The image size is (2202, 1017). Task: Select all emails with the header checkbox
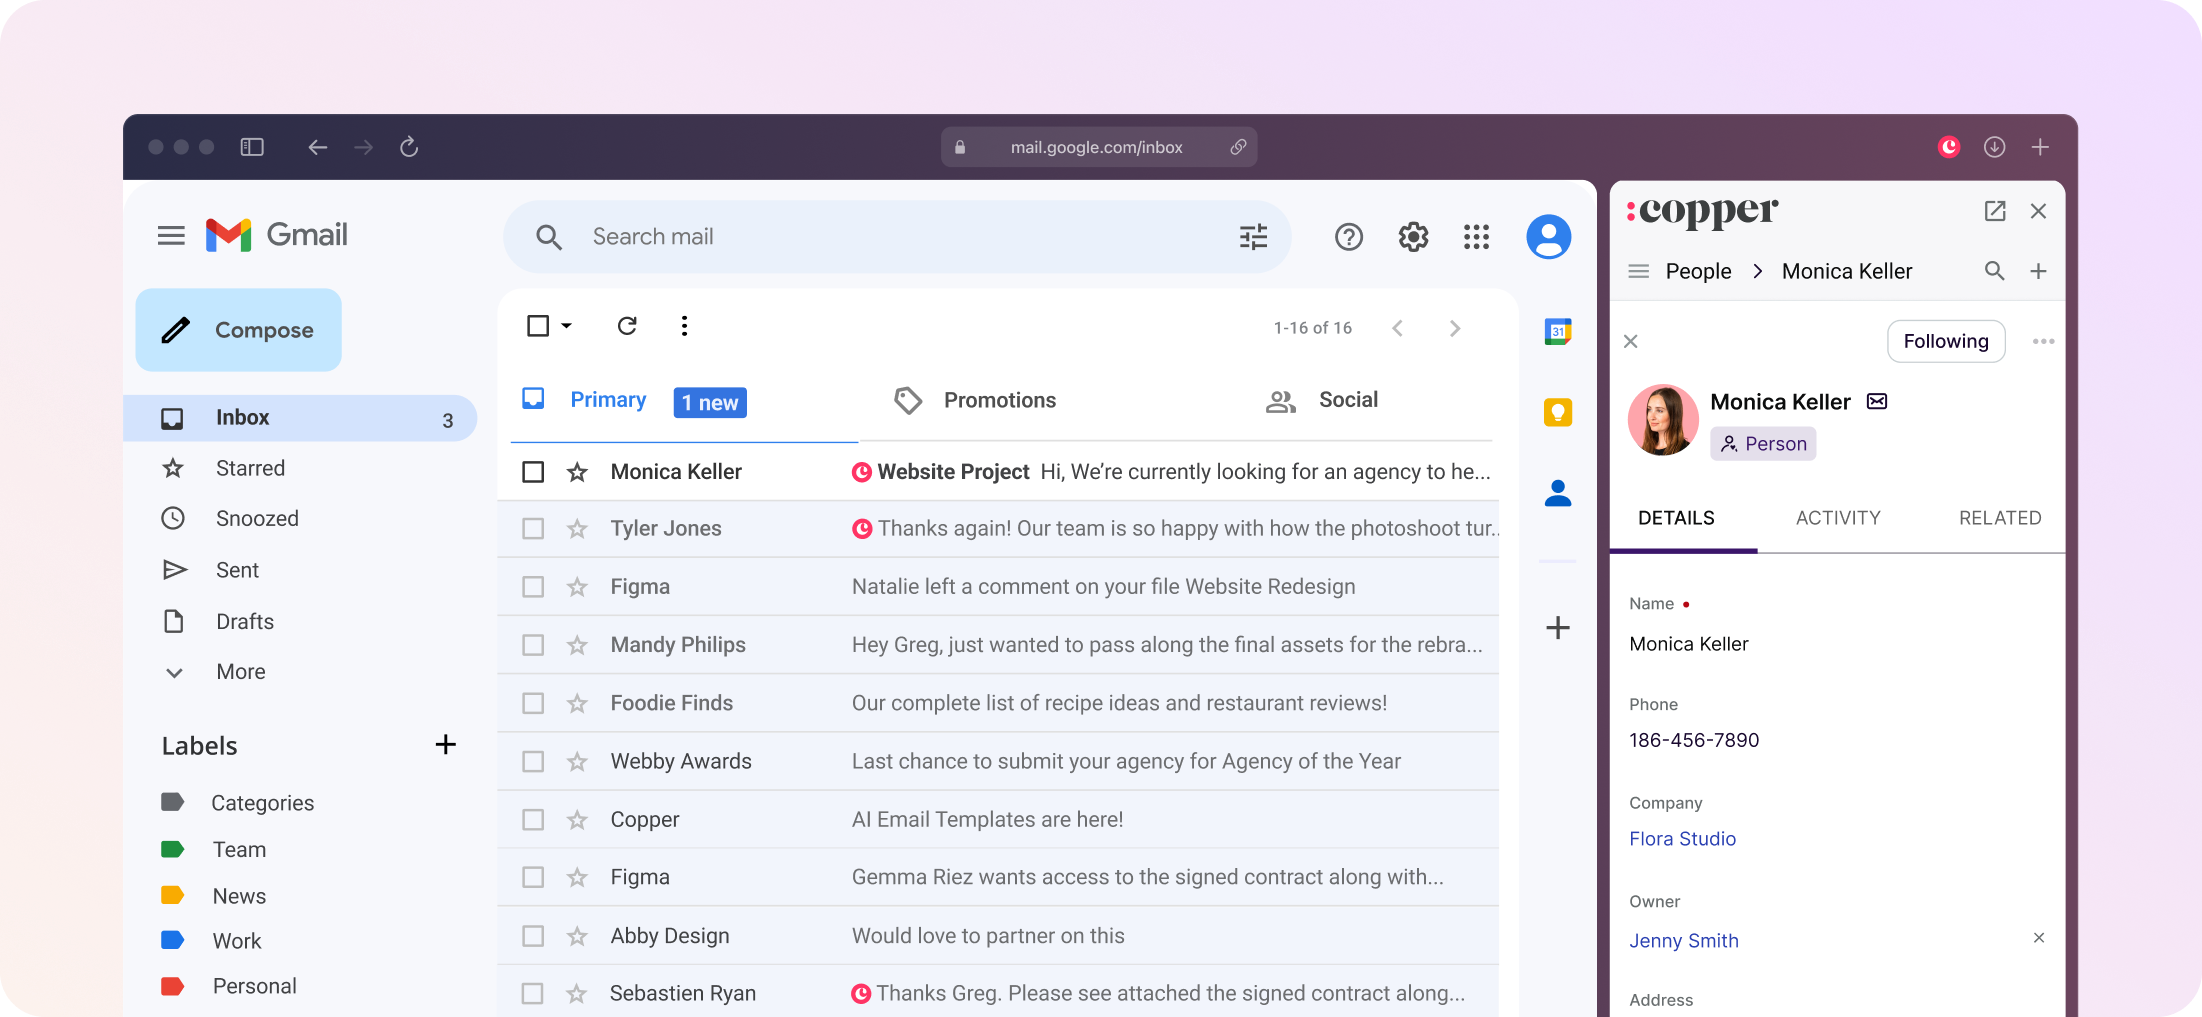pos(537,325)
